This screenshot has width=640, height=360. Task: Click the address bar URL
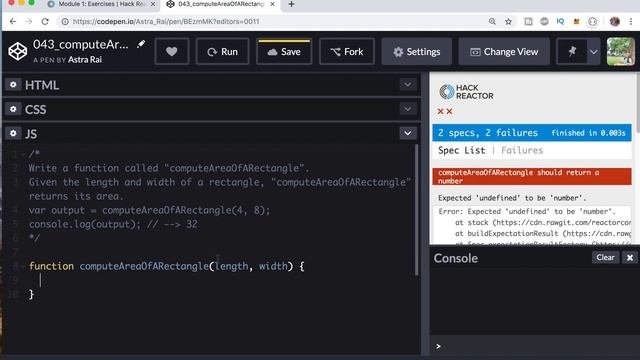pyautogui.click(x=166, y=21)
